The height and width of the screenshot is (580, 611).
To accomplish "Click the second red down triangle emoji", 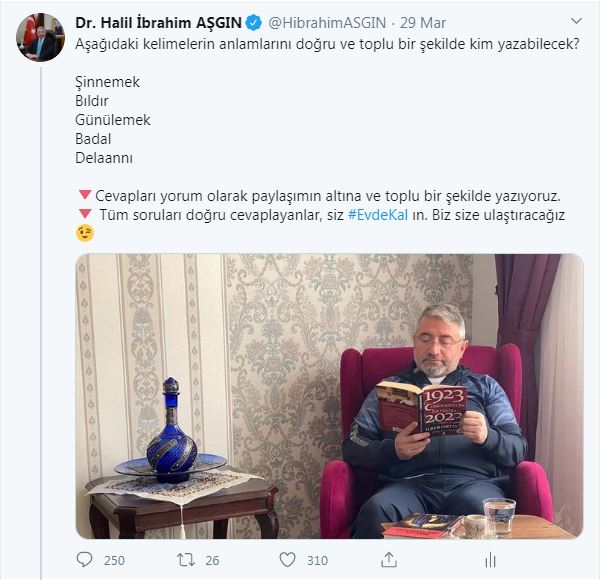I will pyautogui.click(x=85, y=214).
